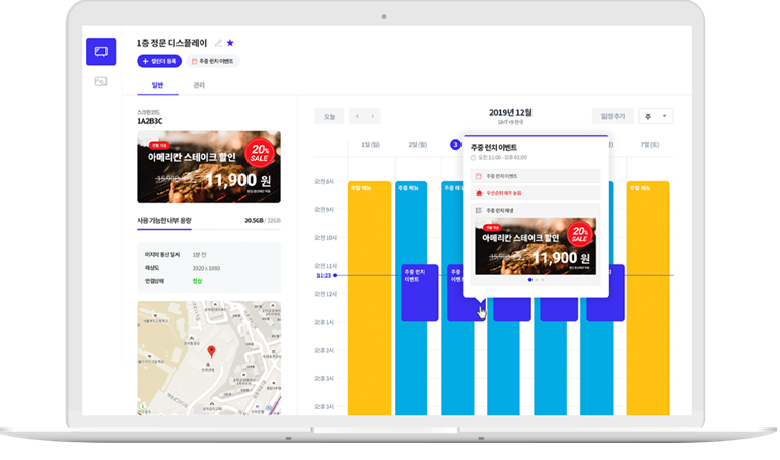Go to next week arrow
Screen dimensions: 780x460
pos(372,116)
